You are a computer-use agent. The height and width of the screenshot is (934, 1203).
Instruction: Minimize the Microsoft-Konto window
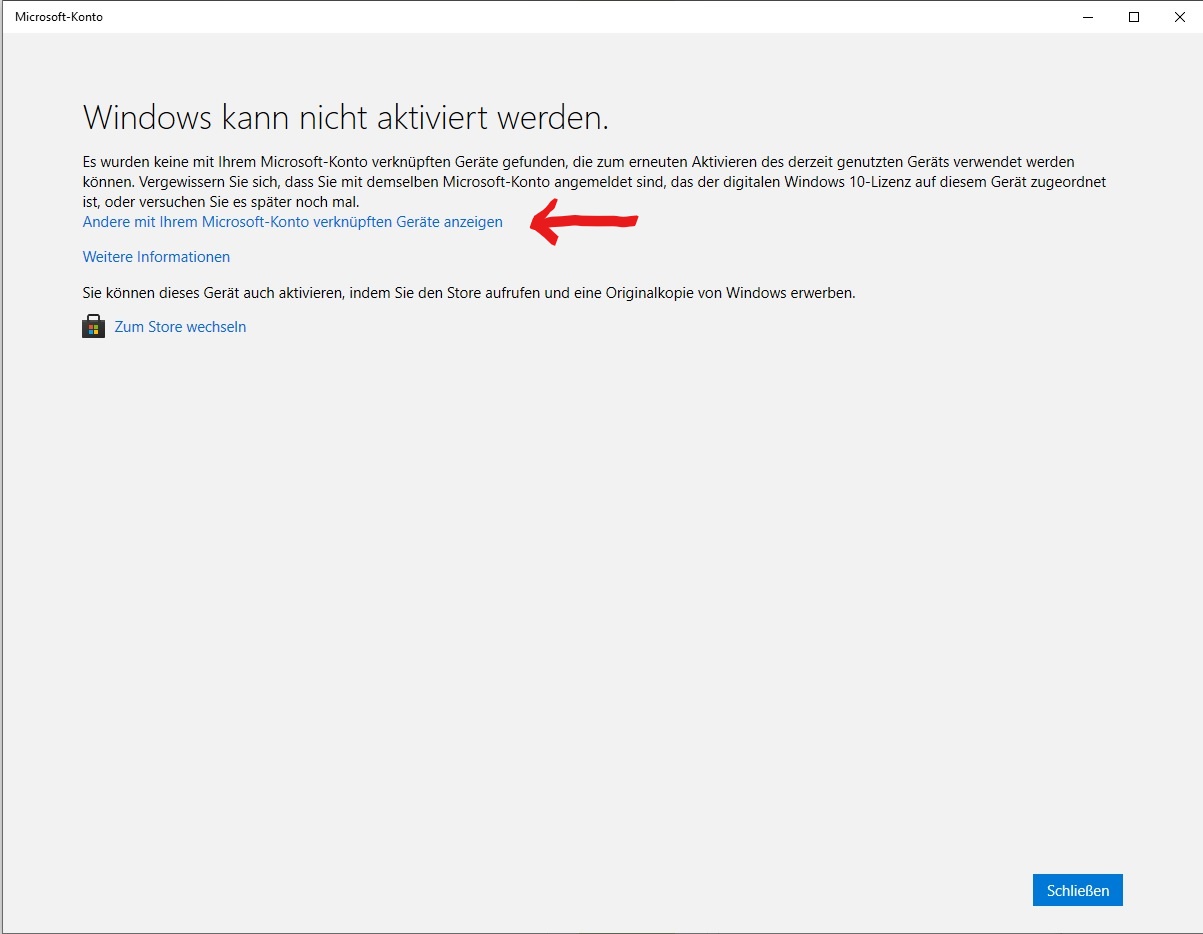pos(1088,17)
